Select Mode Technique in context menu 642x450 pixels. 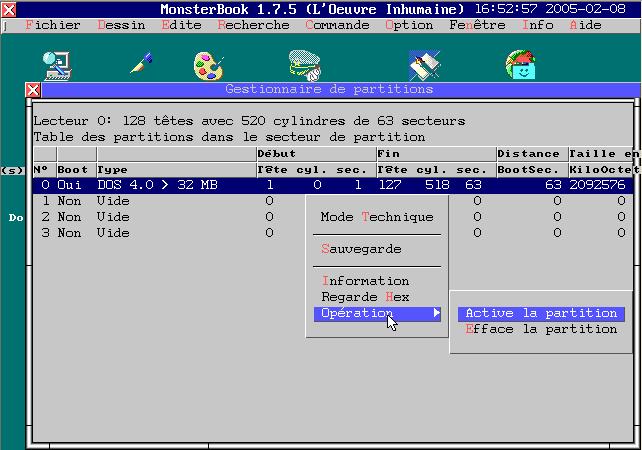tap(377, 217)
